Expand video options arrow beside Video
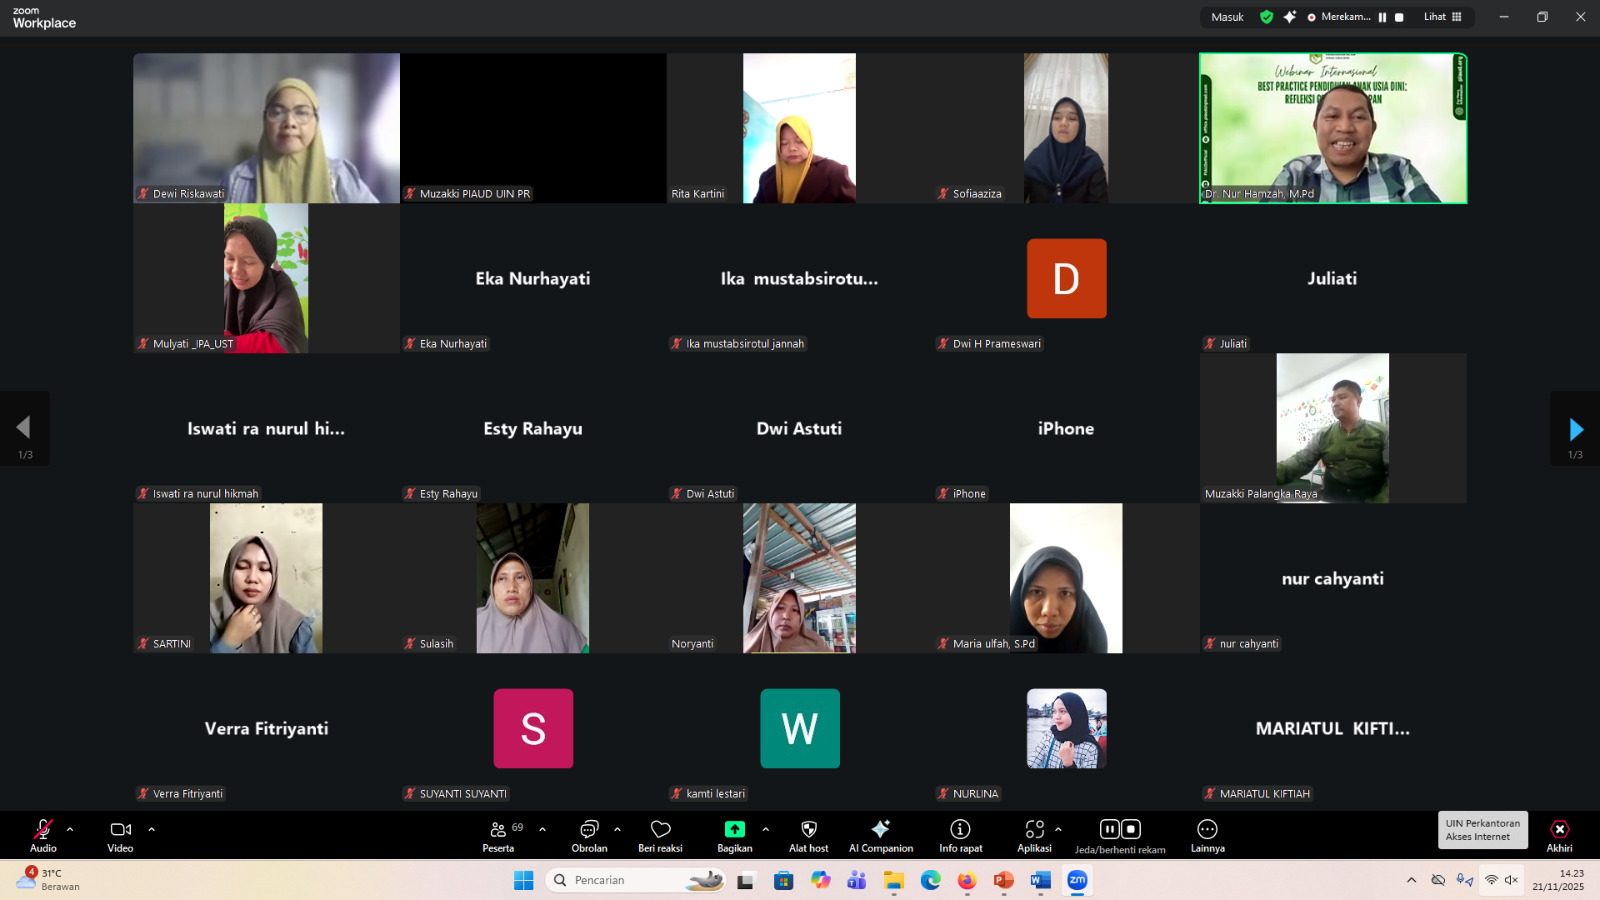 point(152,829)
